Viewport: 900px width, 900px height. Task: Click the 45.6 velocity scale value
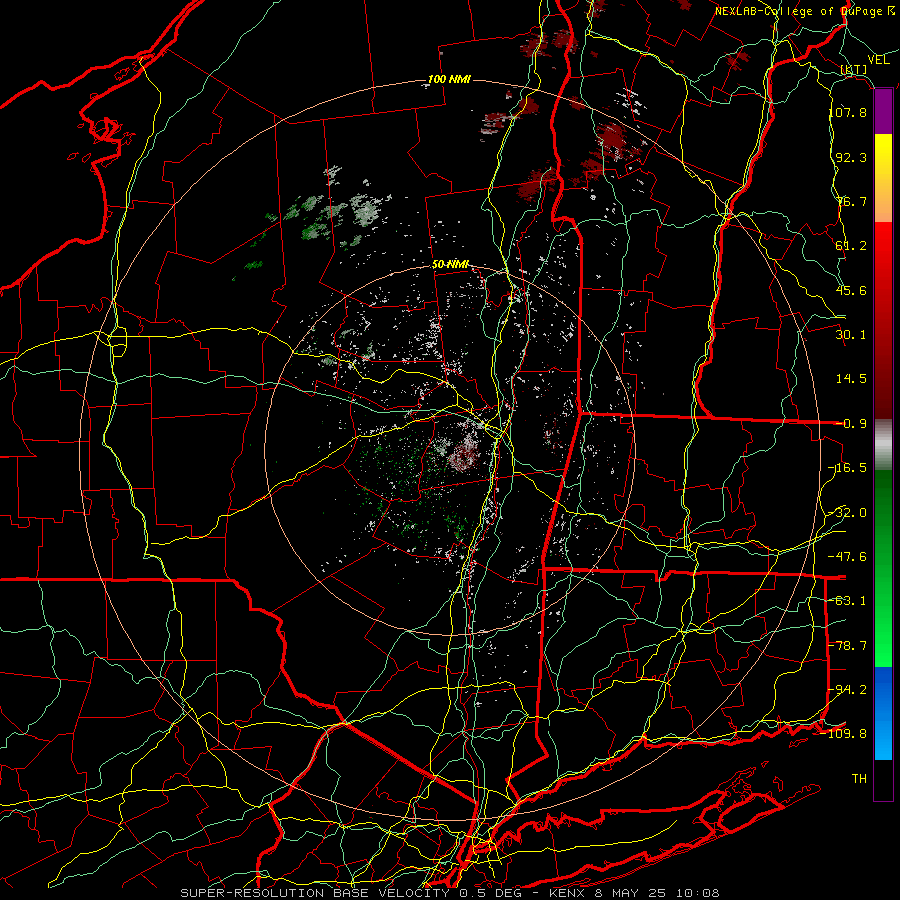tap(851, 290)
